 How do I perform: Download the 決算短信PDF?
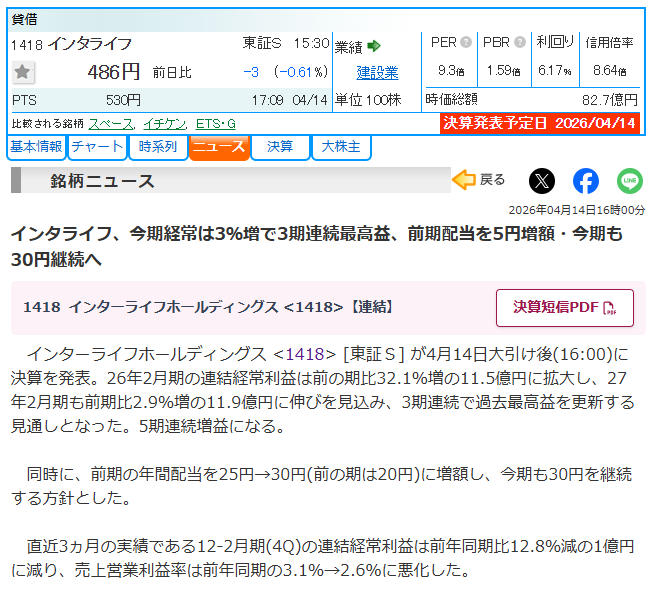pos(565,308)
